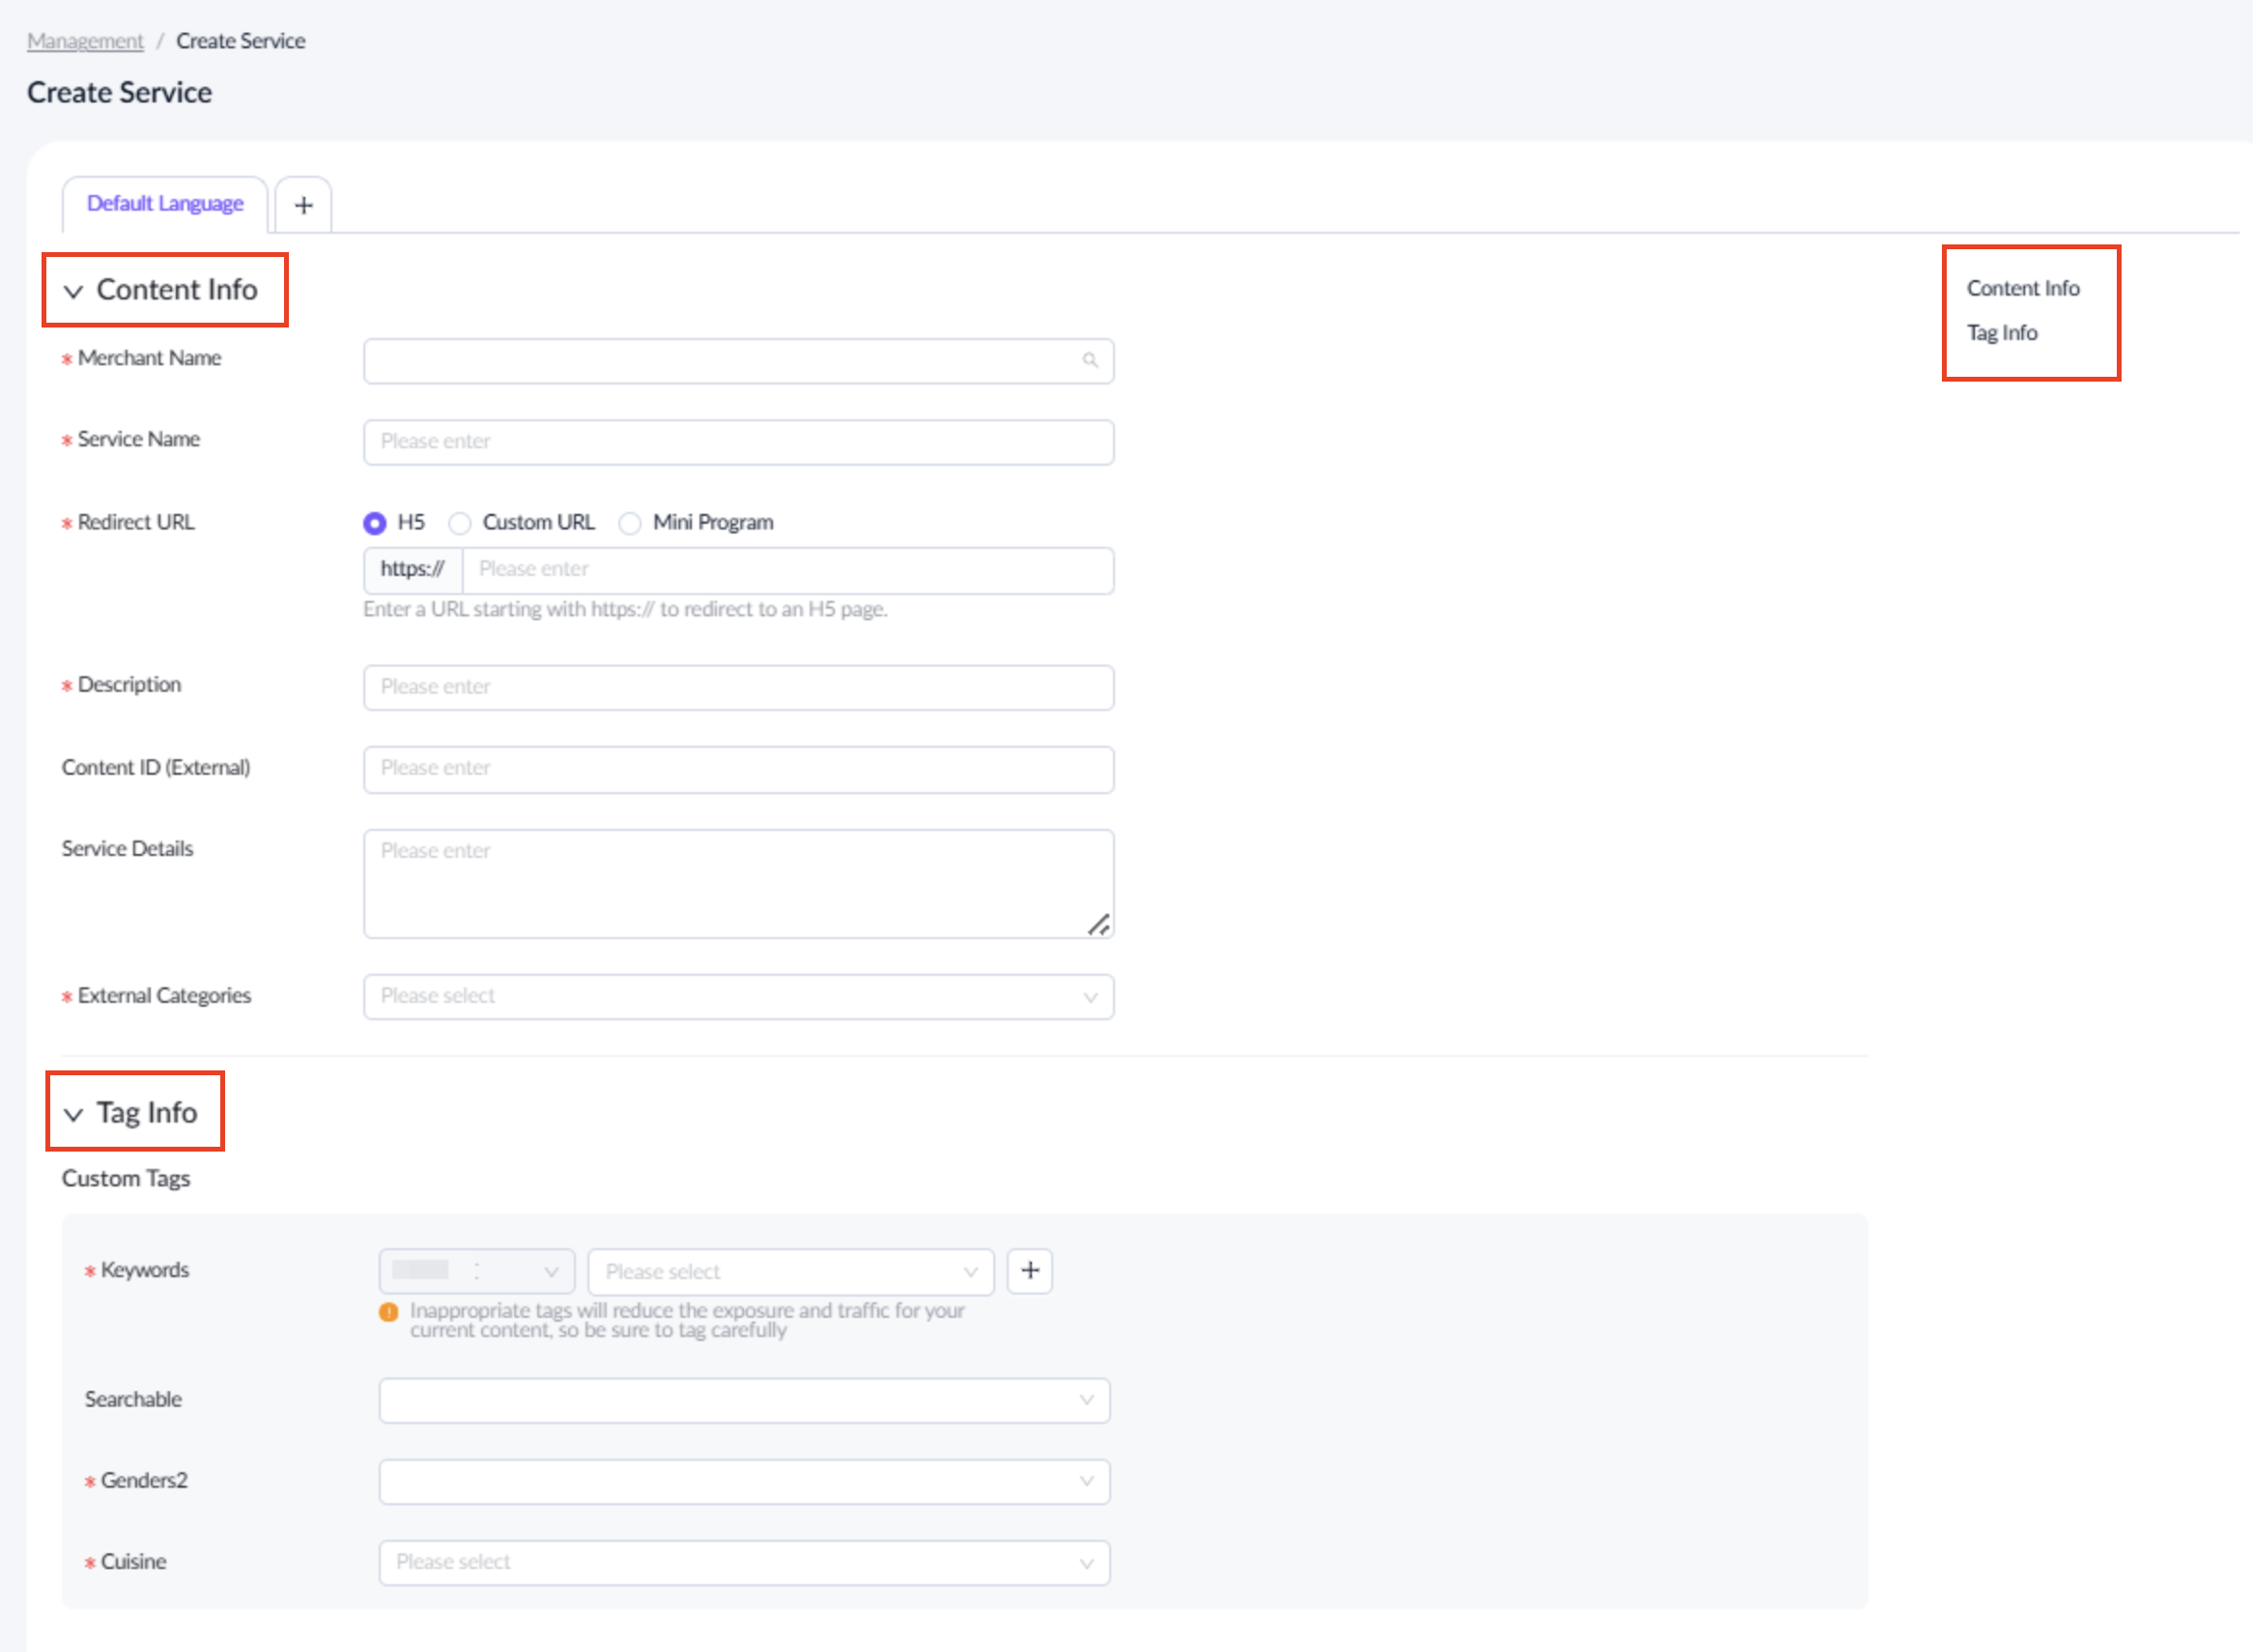Click the Management breadcrumb link
The image size is (2253, 1652).
tap(85, 41)
